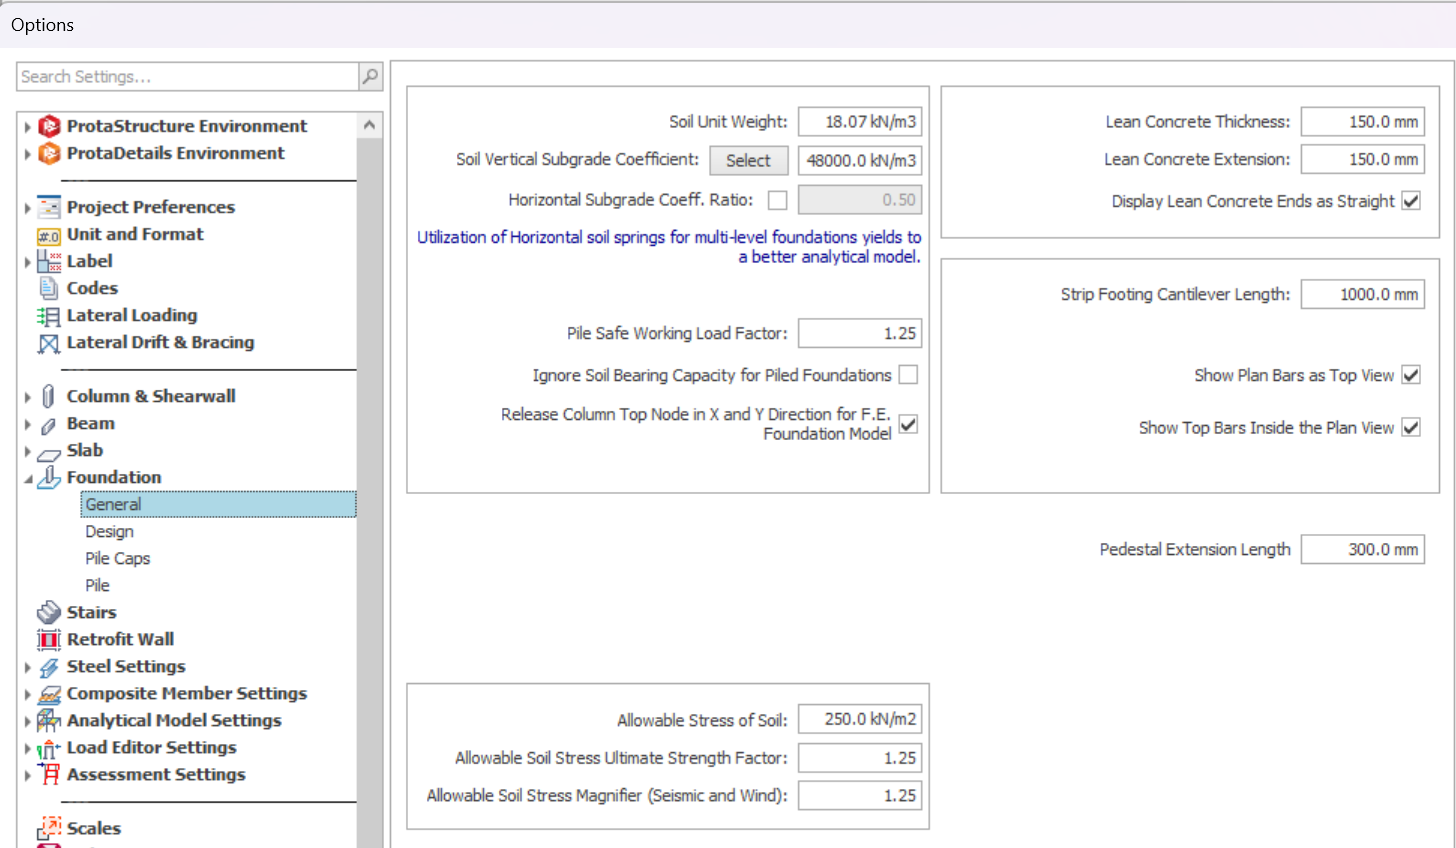Screen dimensions: 1456x848
Task: Enable Horizontal Subgrade Coeff. Ratio checkbox
Action: click(x=777, y=201)
